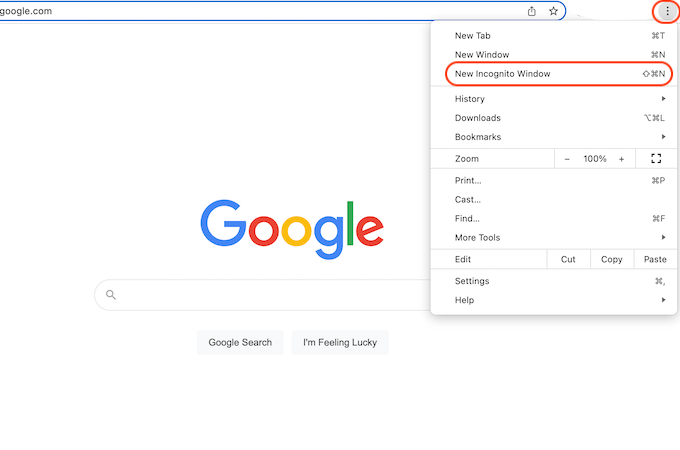Click into the Google search field
The width and height of the screenshot is (680, 450).
tap(269, 295)
